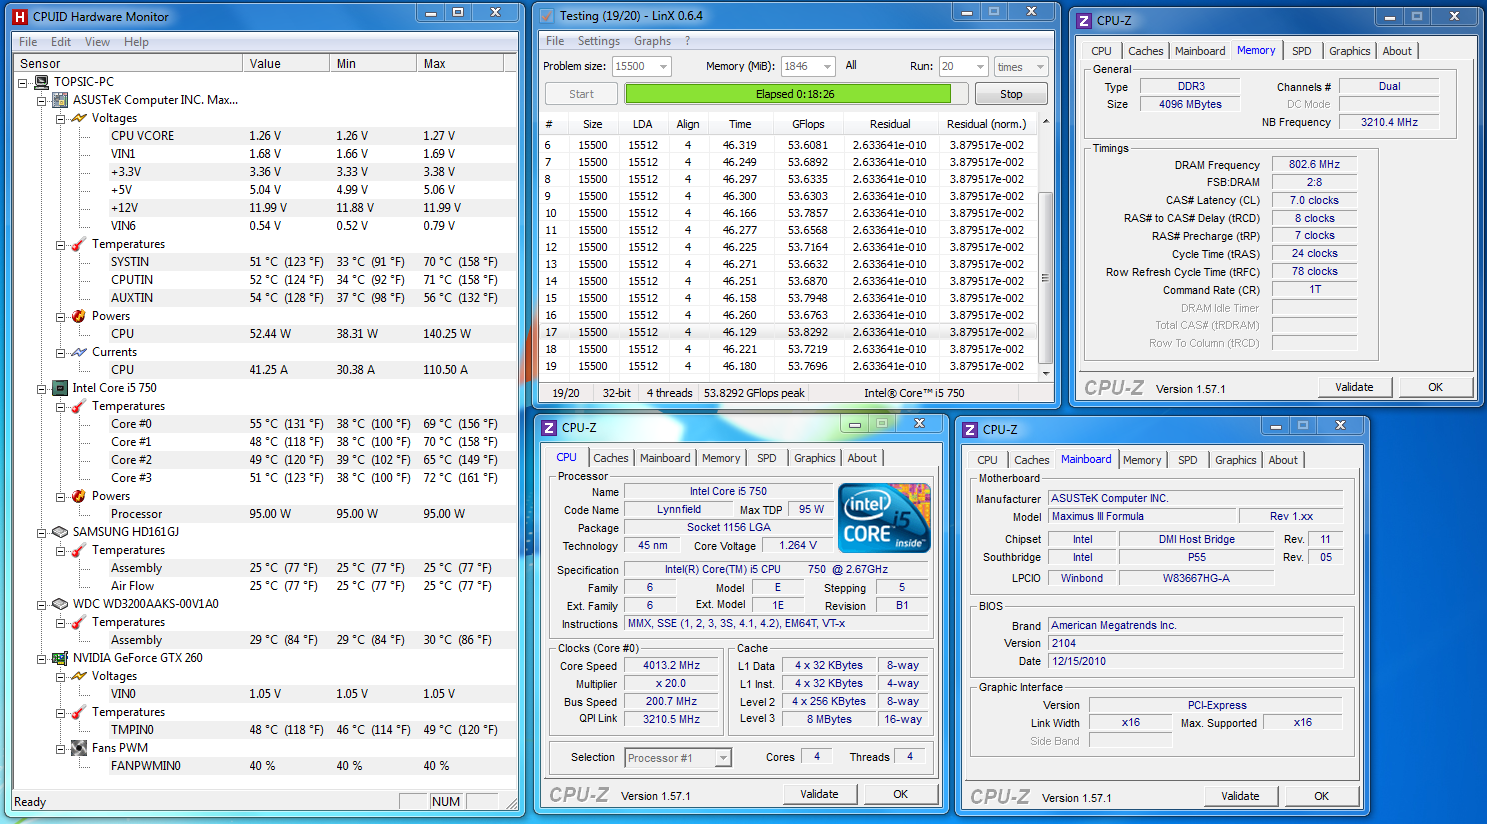The image size is (1487, 824).
Task: Open the Memory (MiB) dropdown in LinX
Action: [827, 67]
